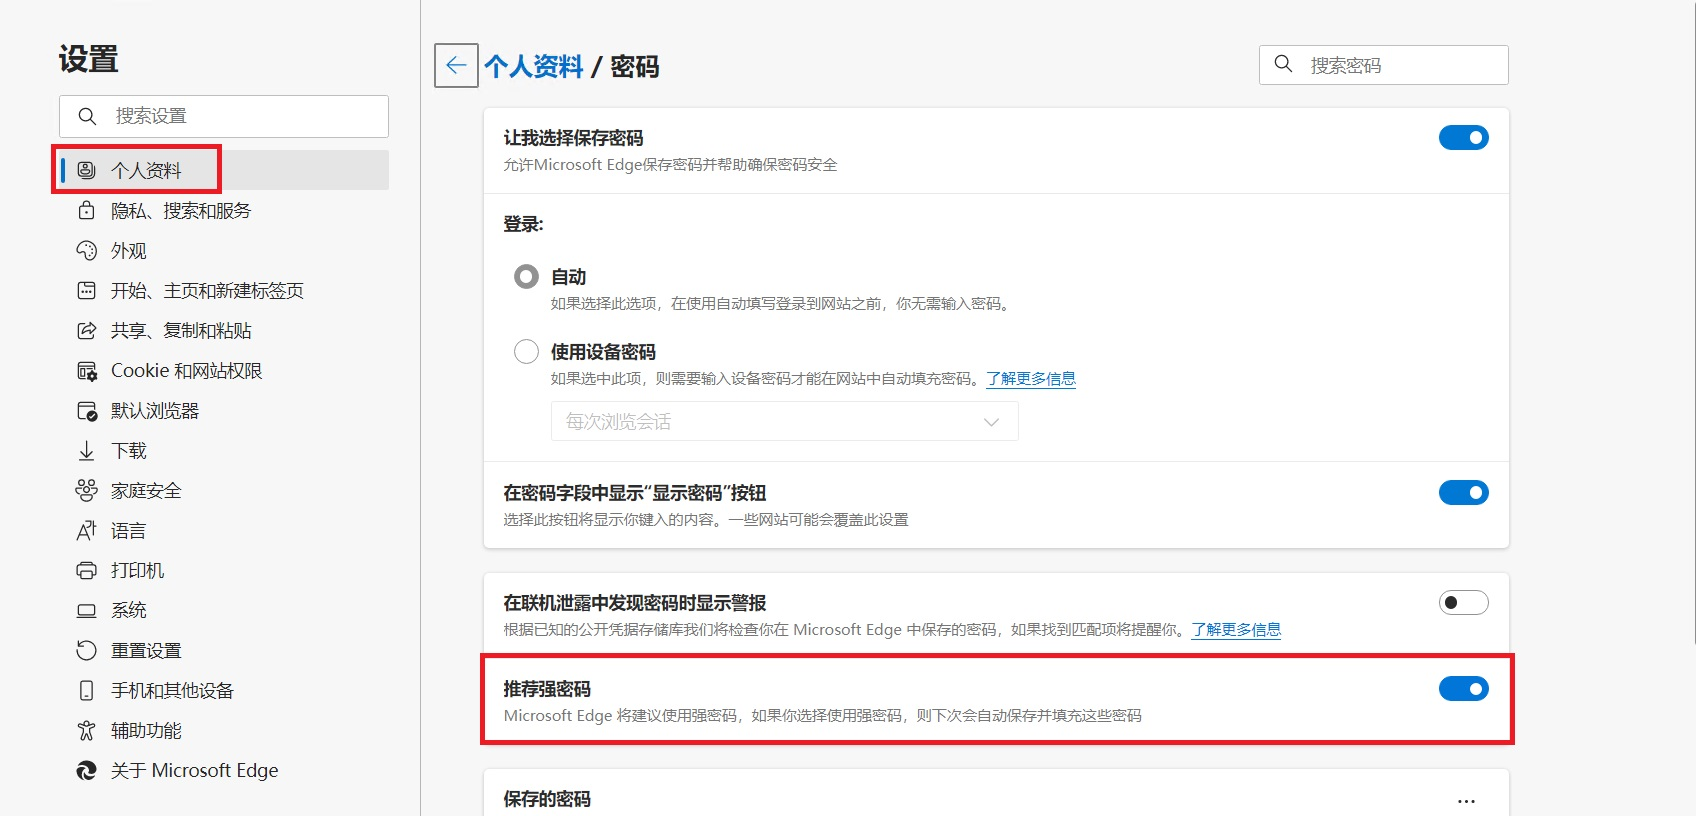Click the share icon for 共享、复制和粘贴
The width and height of the screenshot is (1696, 816).
click(x=87, y=330)
